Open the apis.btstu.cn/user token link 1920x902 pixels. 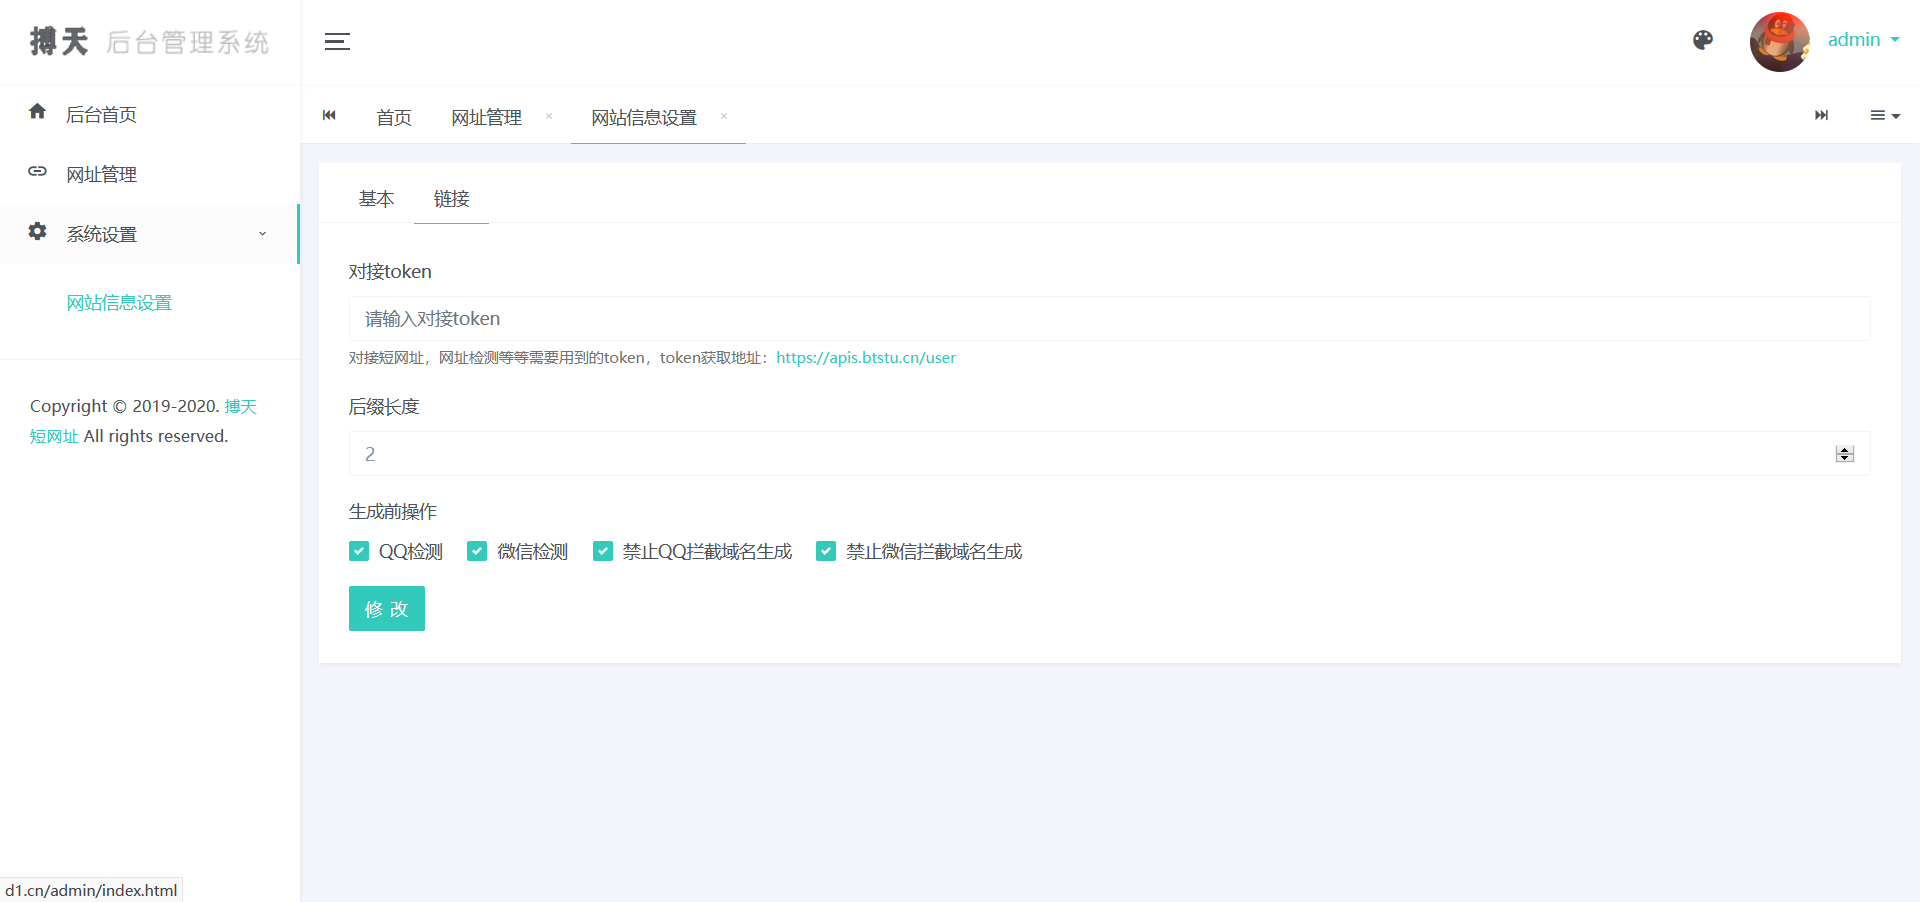(x=865, y=358)
